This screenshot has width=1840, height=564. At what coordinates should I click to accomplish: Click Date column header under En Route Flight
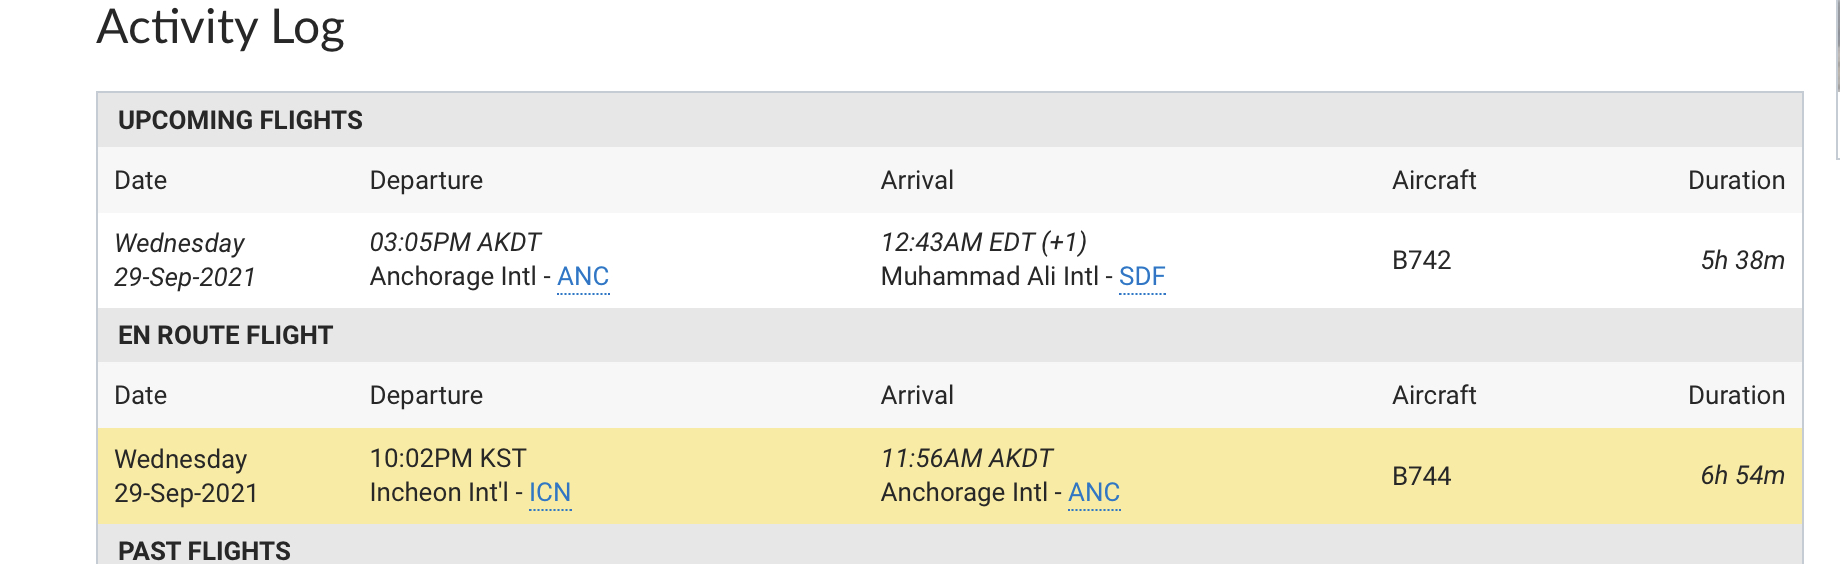(141, 395)
